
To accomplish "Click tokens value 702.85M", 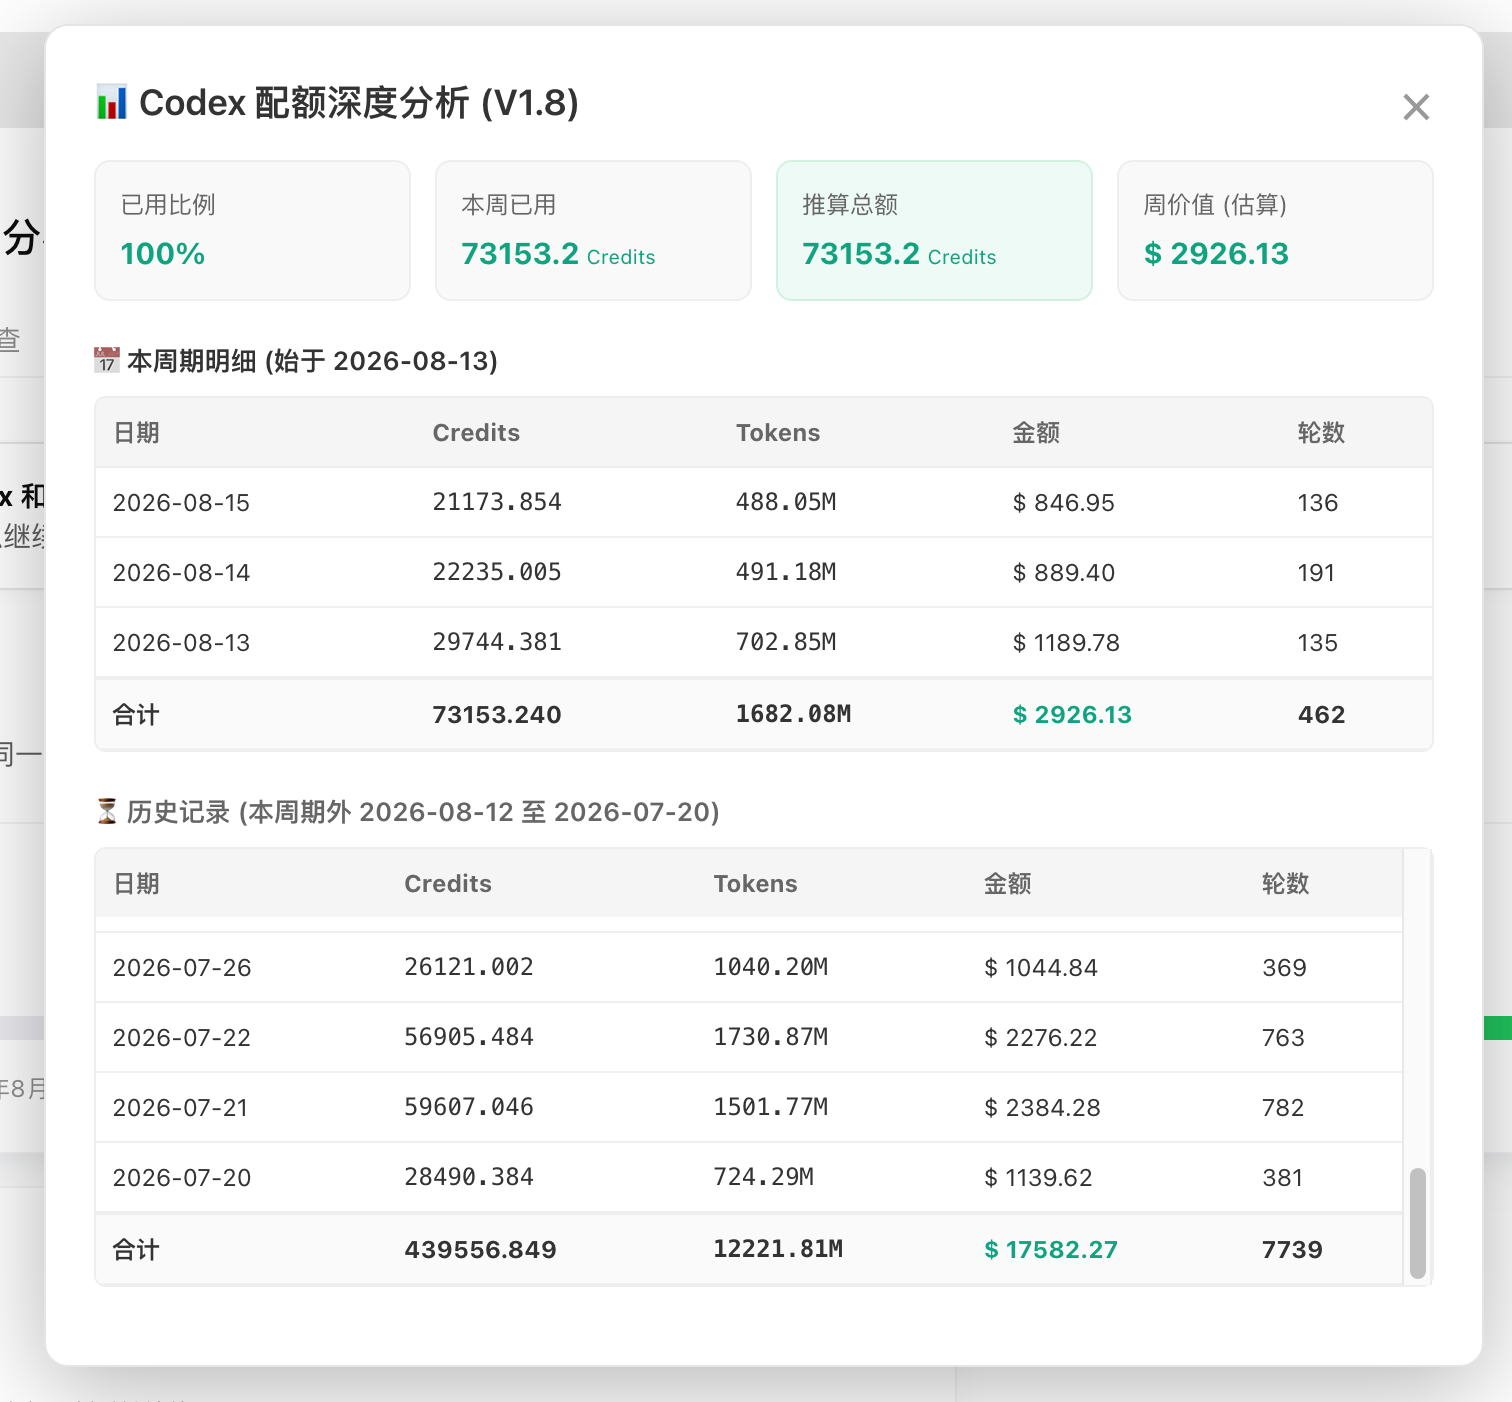I will (786, 642).
